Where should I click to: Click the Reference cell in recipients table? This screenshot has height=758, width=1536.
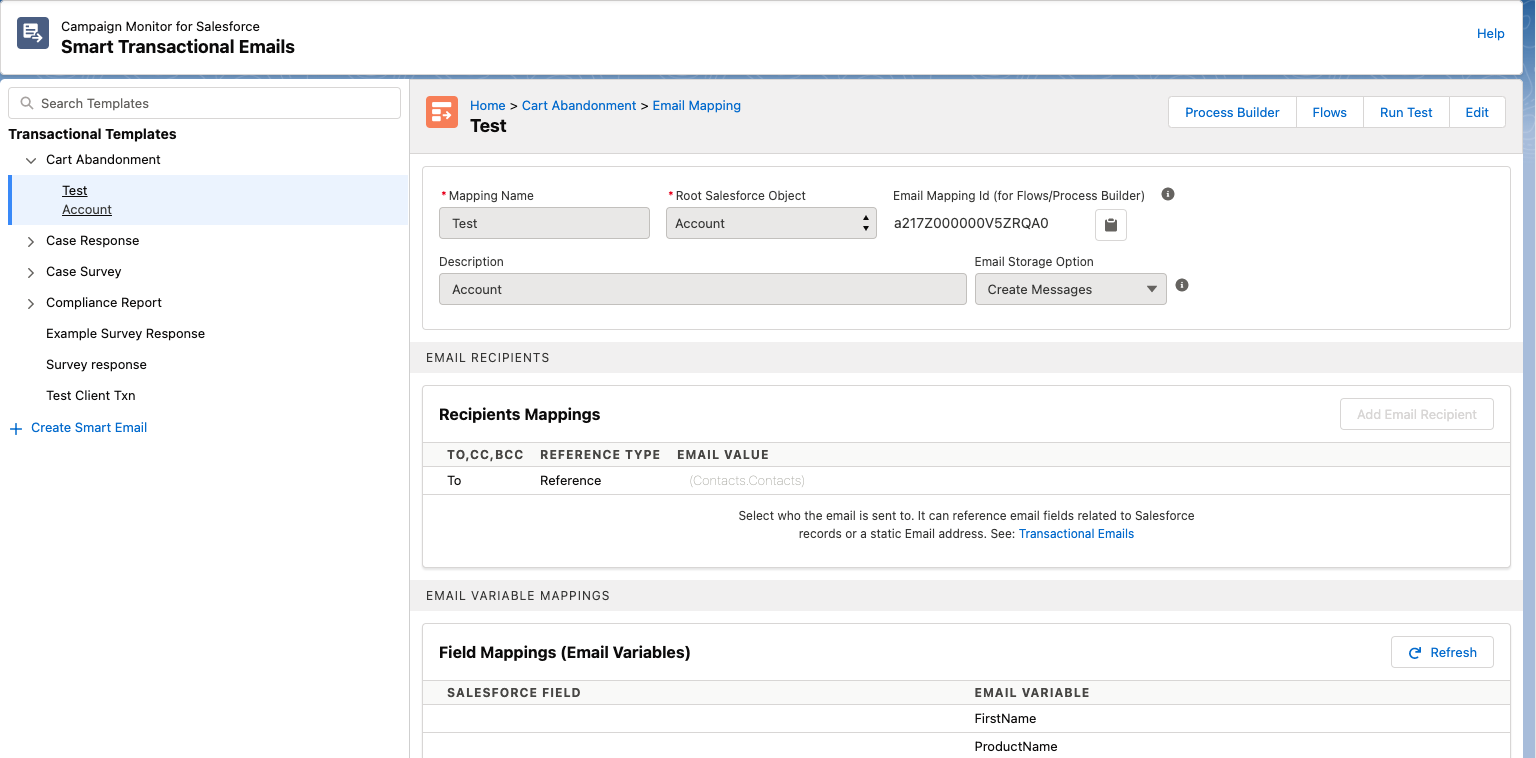[x=570, y=480]
